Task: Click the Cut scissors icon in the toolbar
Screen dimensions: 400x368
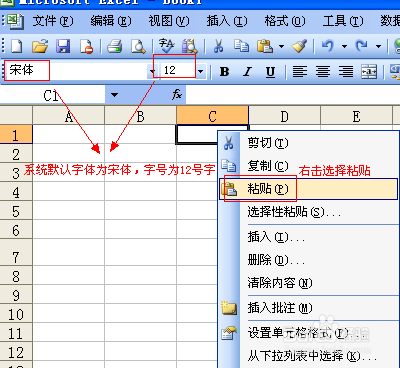Action: coord(218,46)
